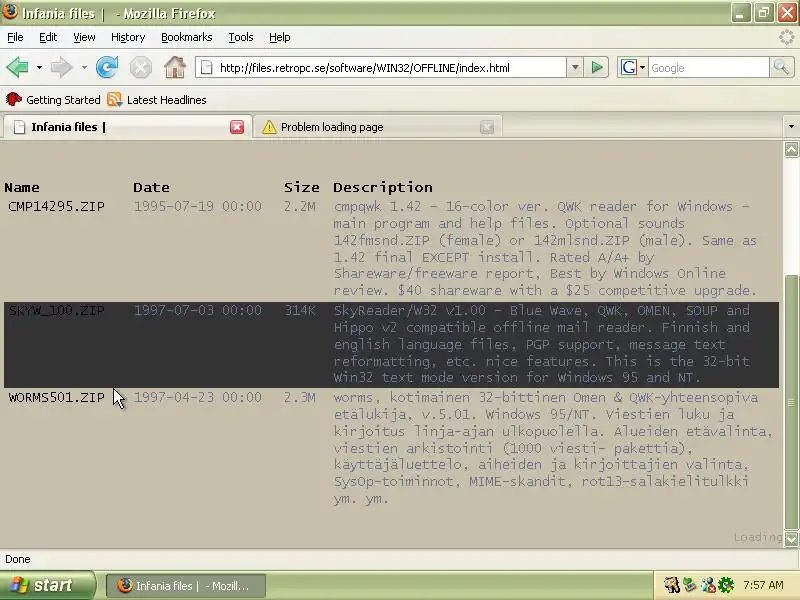The height and width of the screenshot is (600, 800).
Task: Select the Infania files taskbar button
Action: click(x=186, y=586)
